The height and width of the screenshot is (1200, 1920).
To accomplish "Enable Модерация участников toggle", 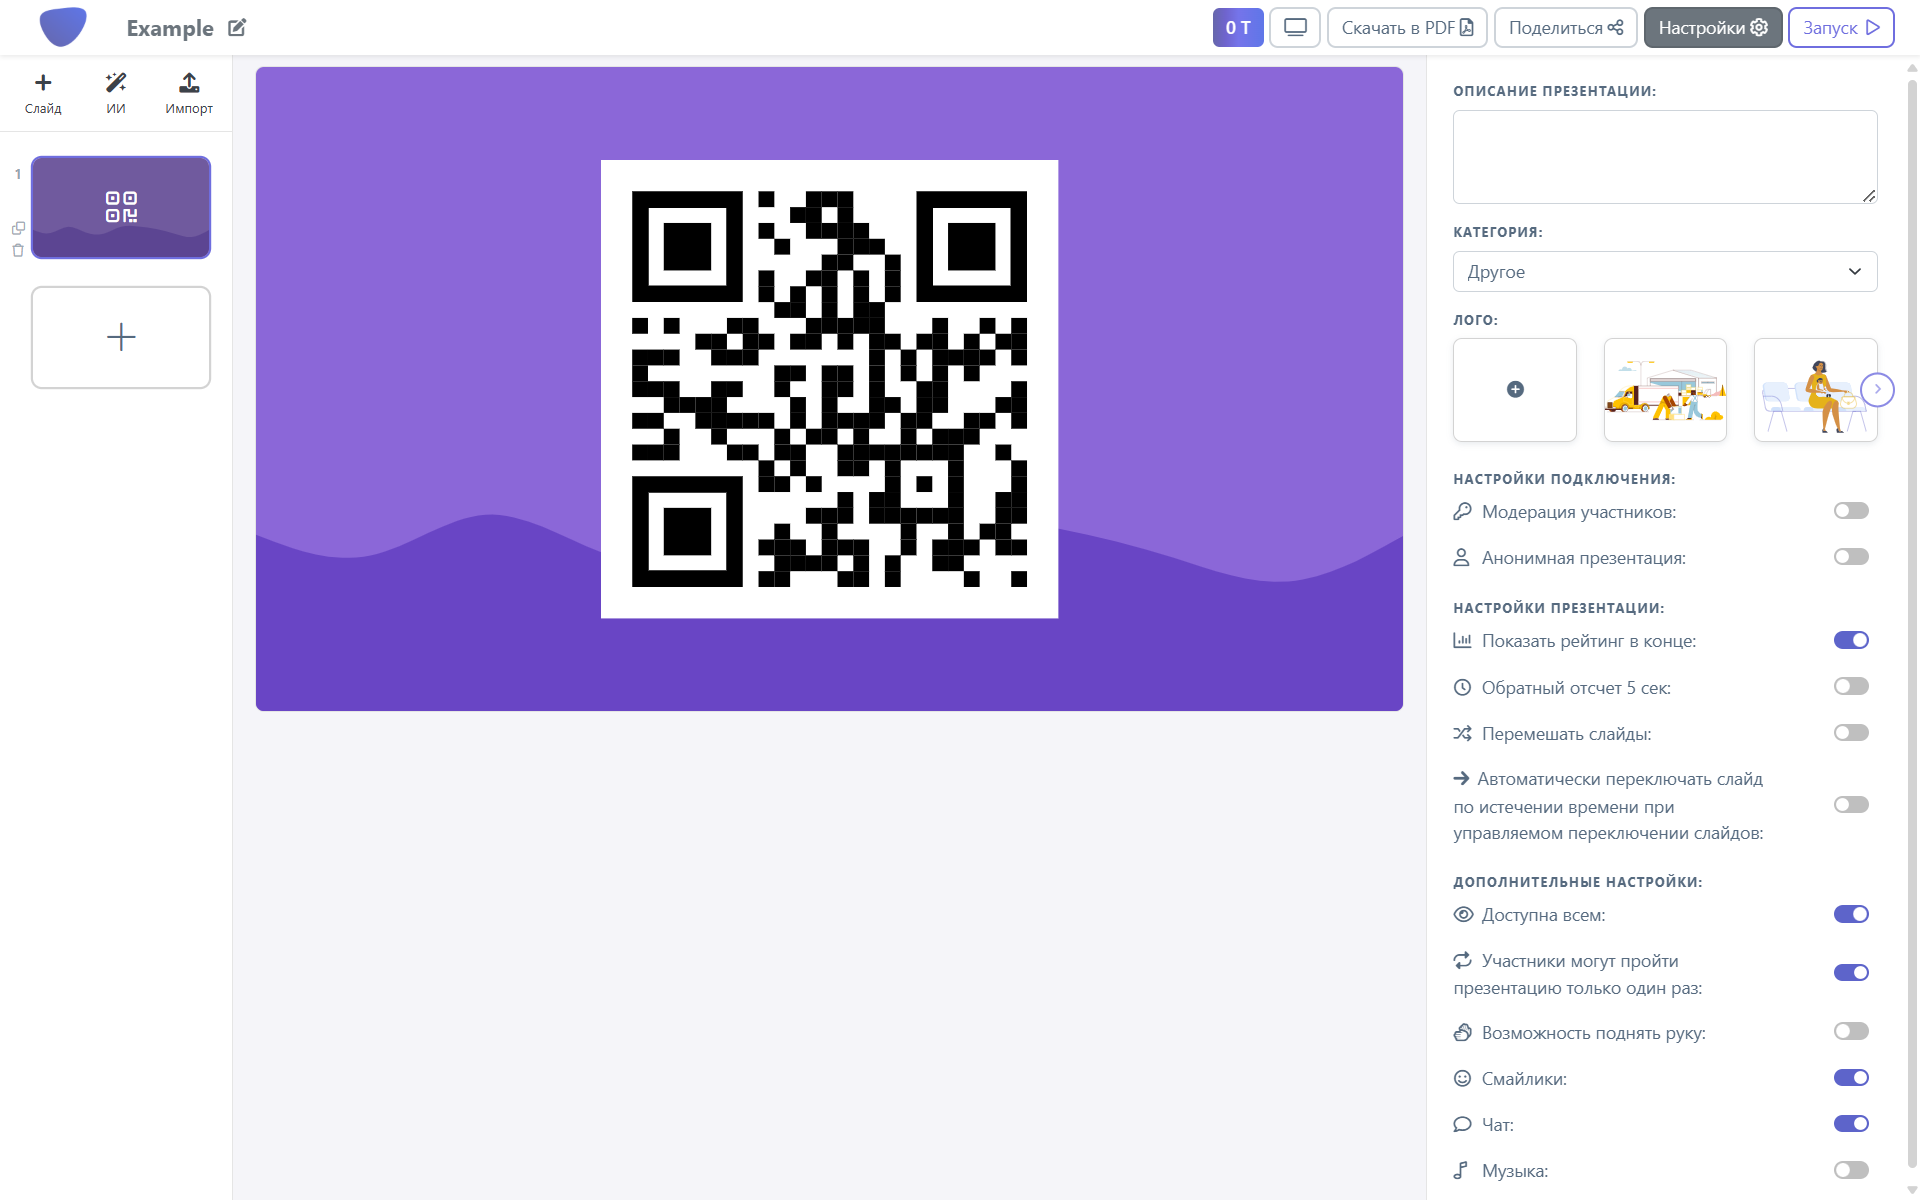I will tap(1851, 511).
